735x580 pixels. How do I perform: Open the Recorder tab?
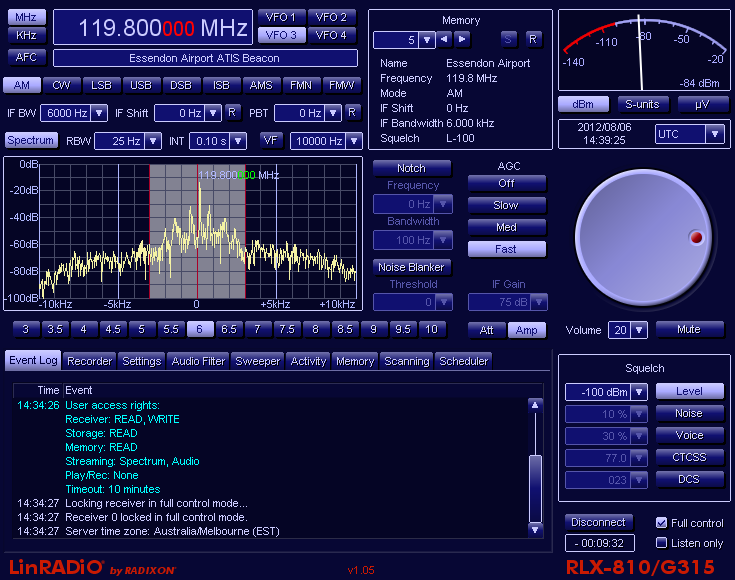pos(90,361)
